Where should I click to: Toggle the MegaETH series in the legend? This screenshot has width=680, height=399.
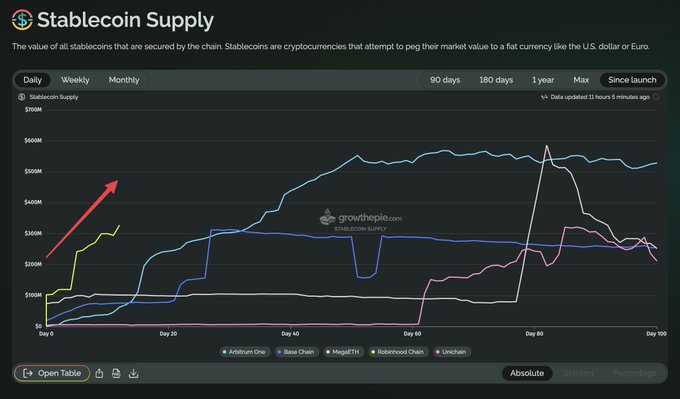coord(343,352)
